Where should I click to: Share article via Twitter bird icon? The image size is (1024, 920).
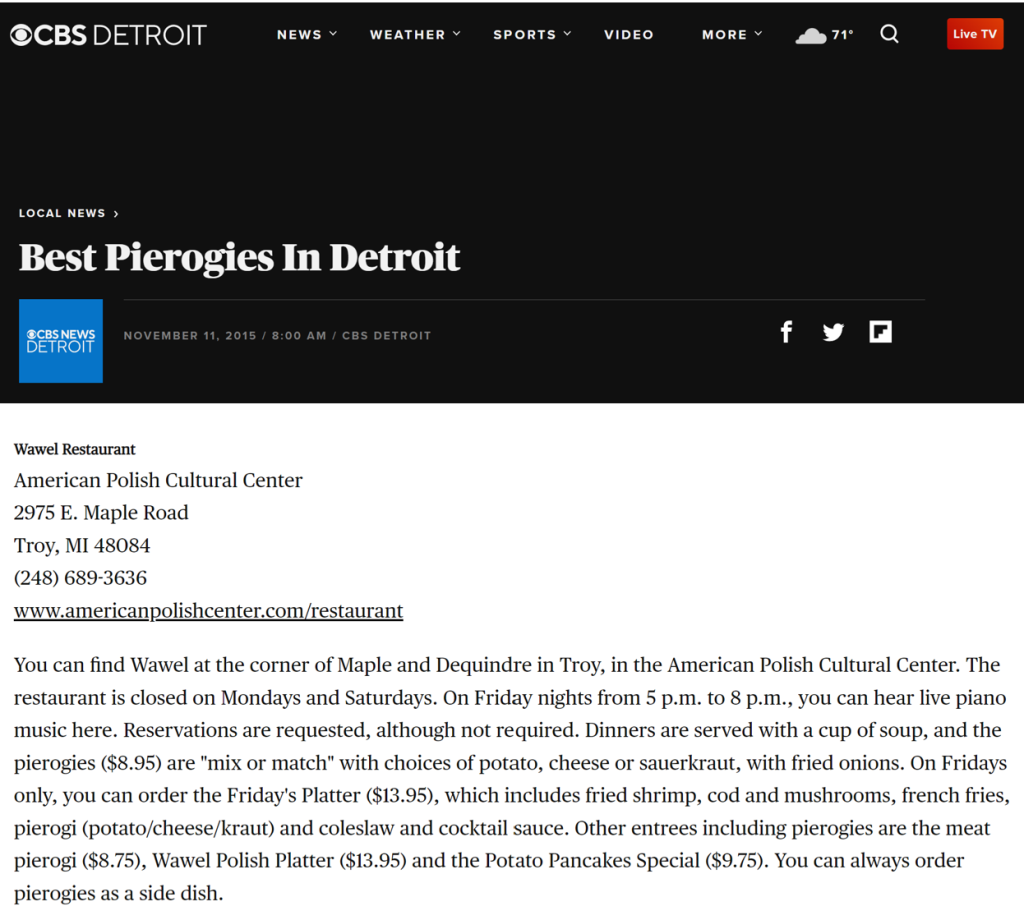[833, 332]
